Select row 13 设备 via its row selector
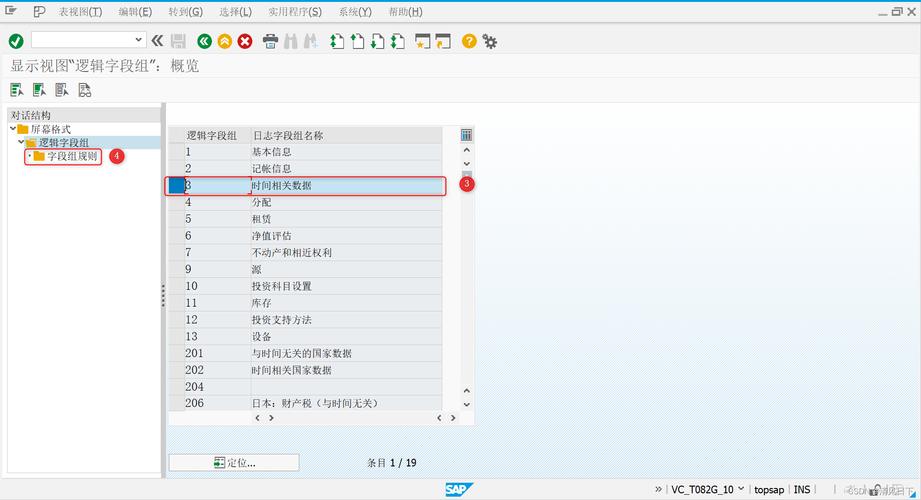 point(176,337)
